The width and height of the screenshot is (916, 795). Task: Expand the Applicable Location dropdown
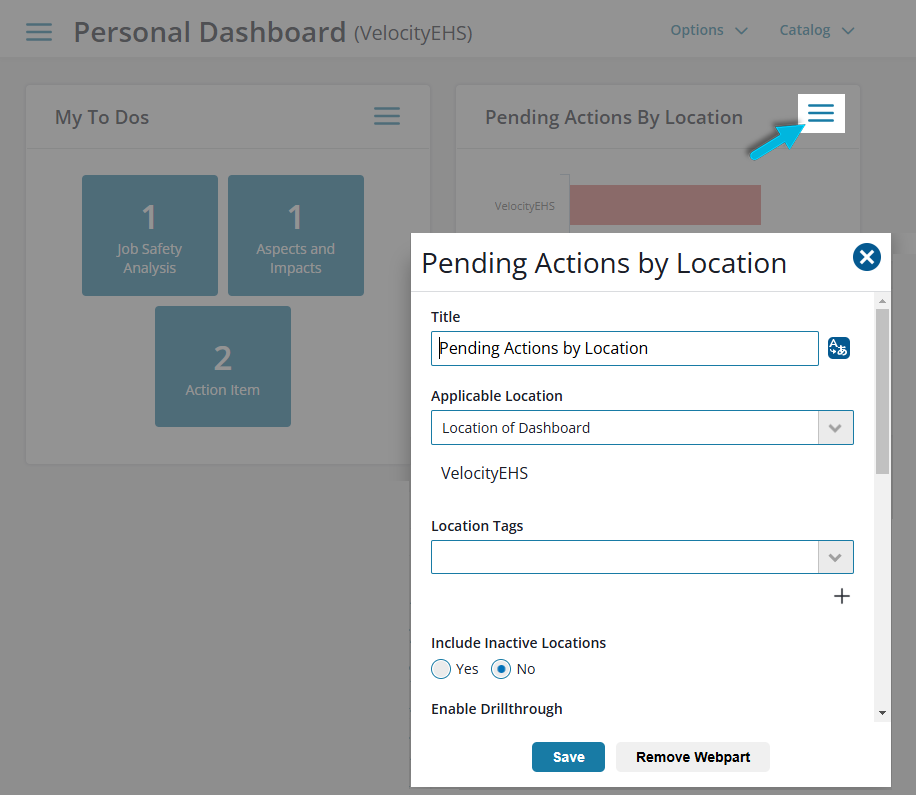pyautogui.click(x=835, y=428)
